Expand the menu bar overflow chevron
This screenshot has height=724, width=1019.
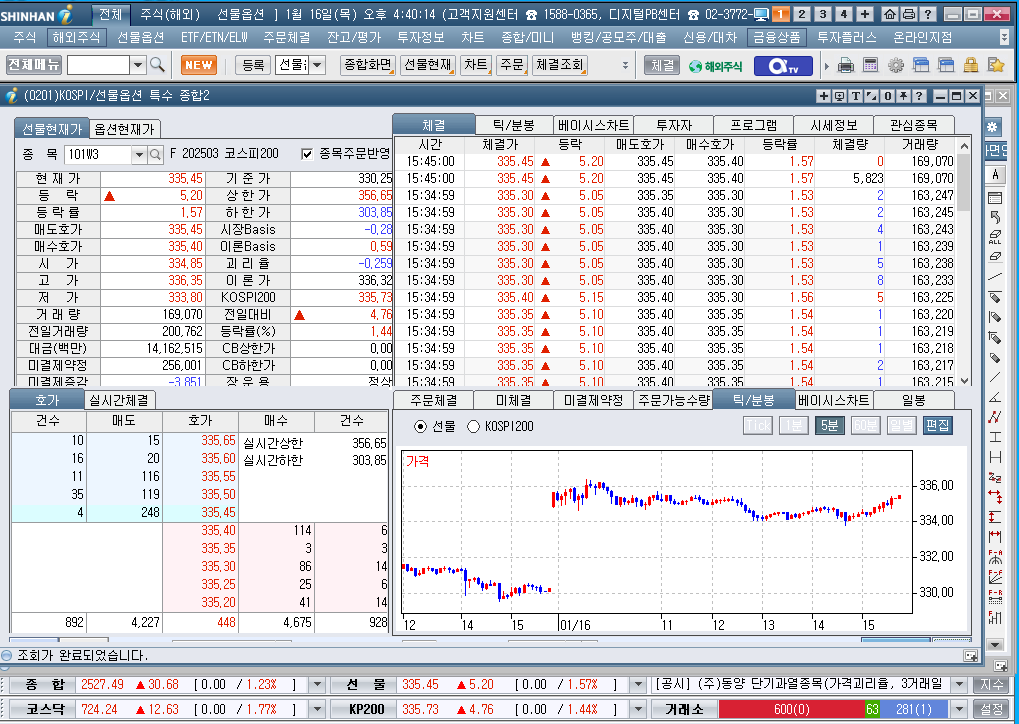coord(1005,38)
